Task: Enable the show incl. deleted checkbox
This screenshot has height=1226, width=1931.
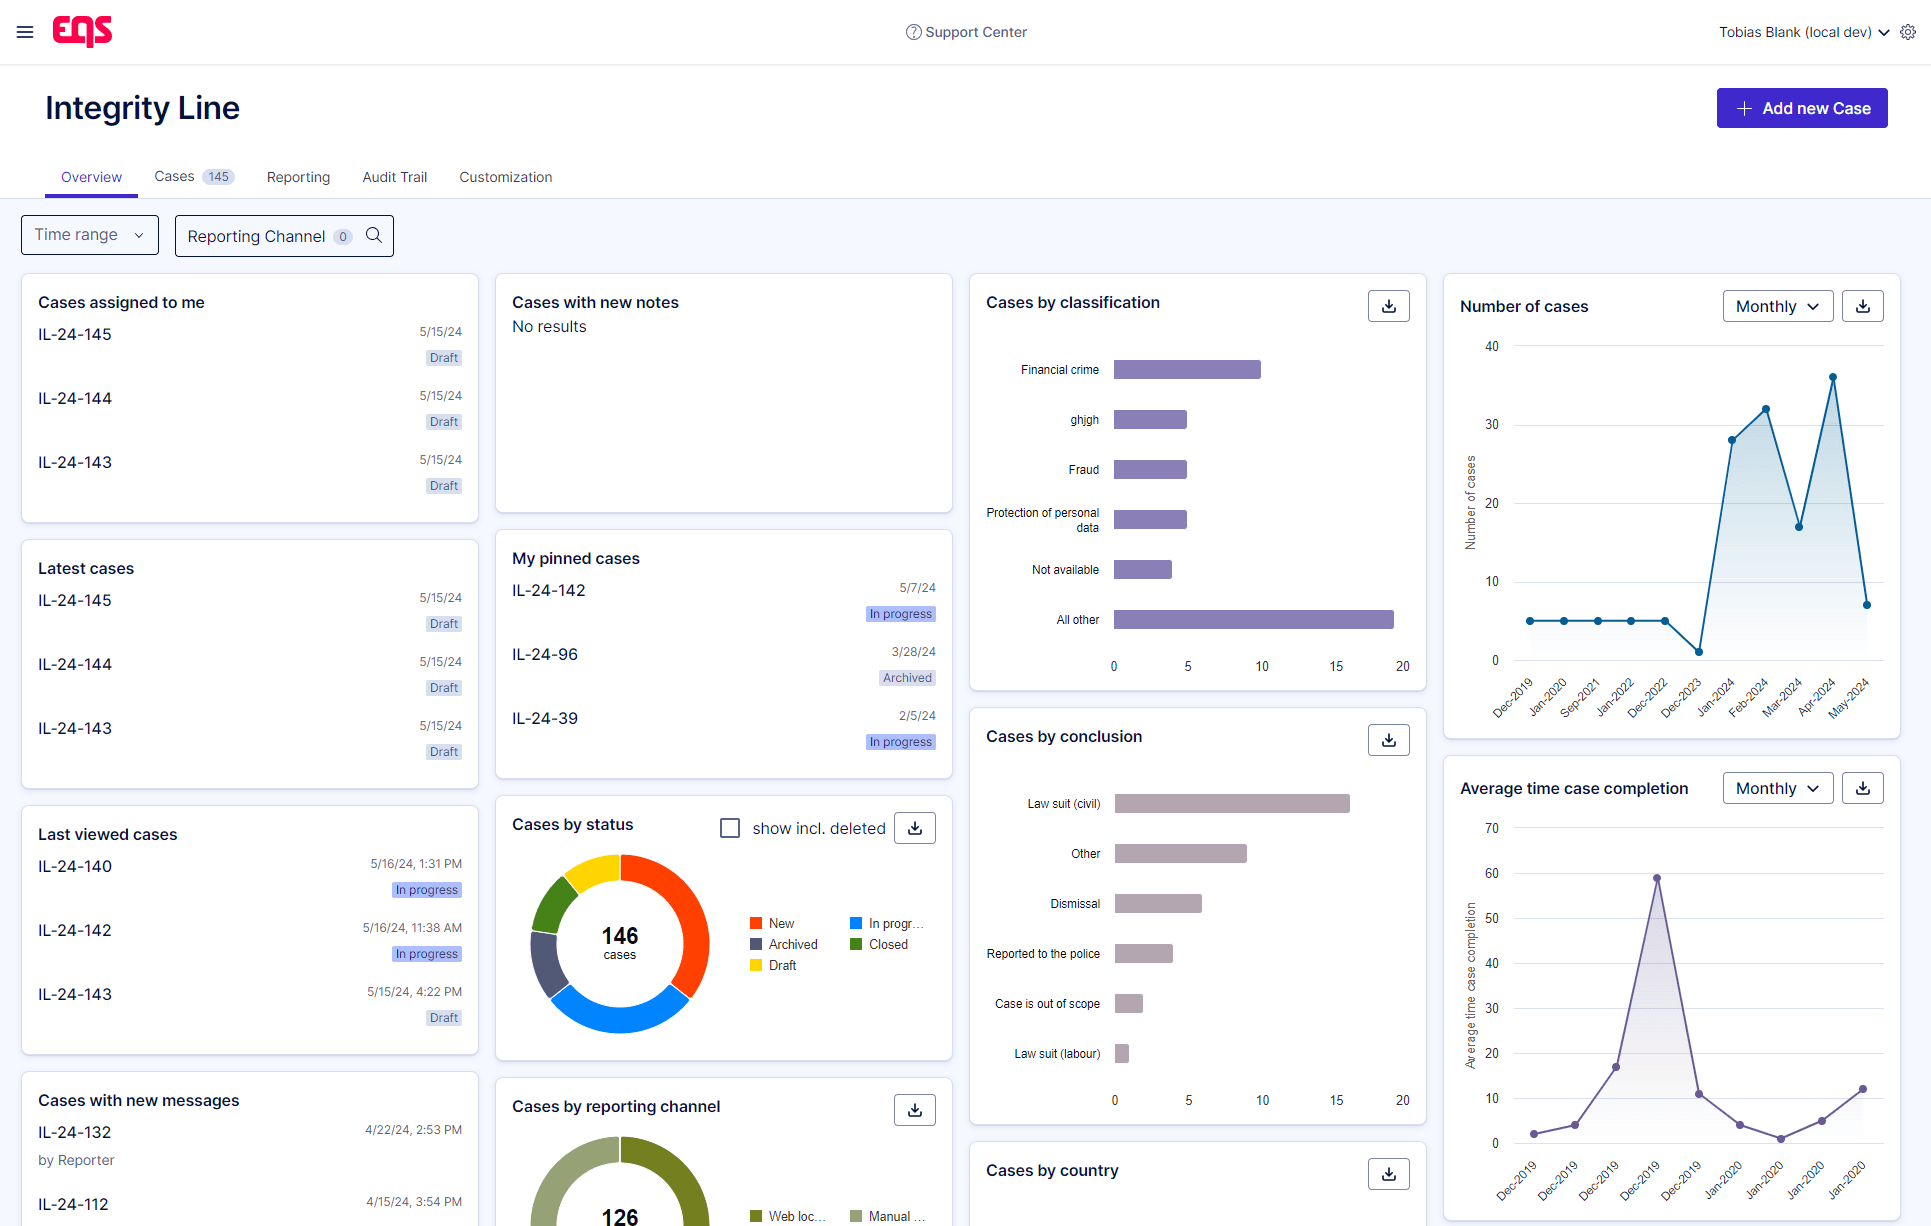Action: [730, 828]
